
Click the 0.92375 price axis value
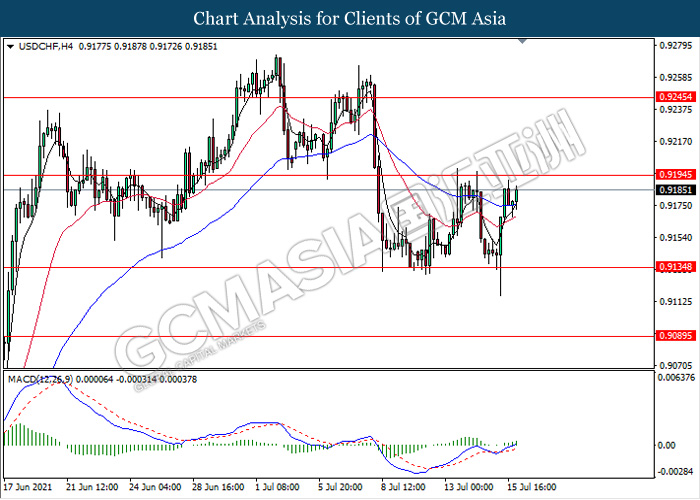(x=676, y=110)
